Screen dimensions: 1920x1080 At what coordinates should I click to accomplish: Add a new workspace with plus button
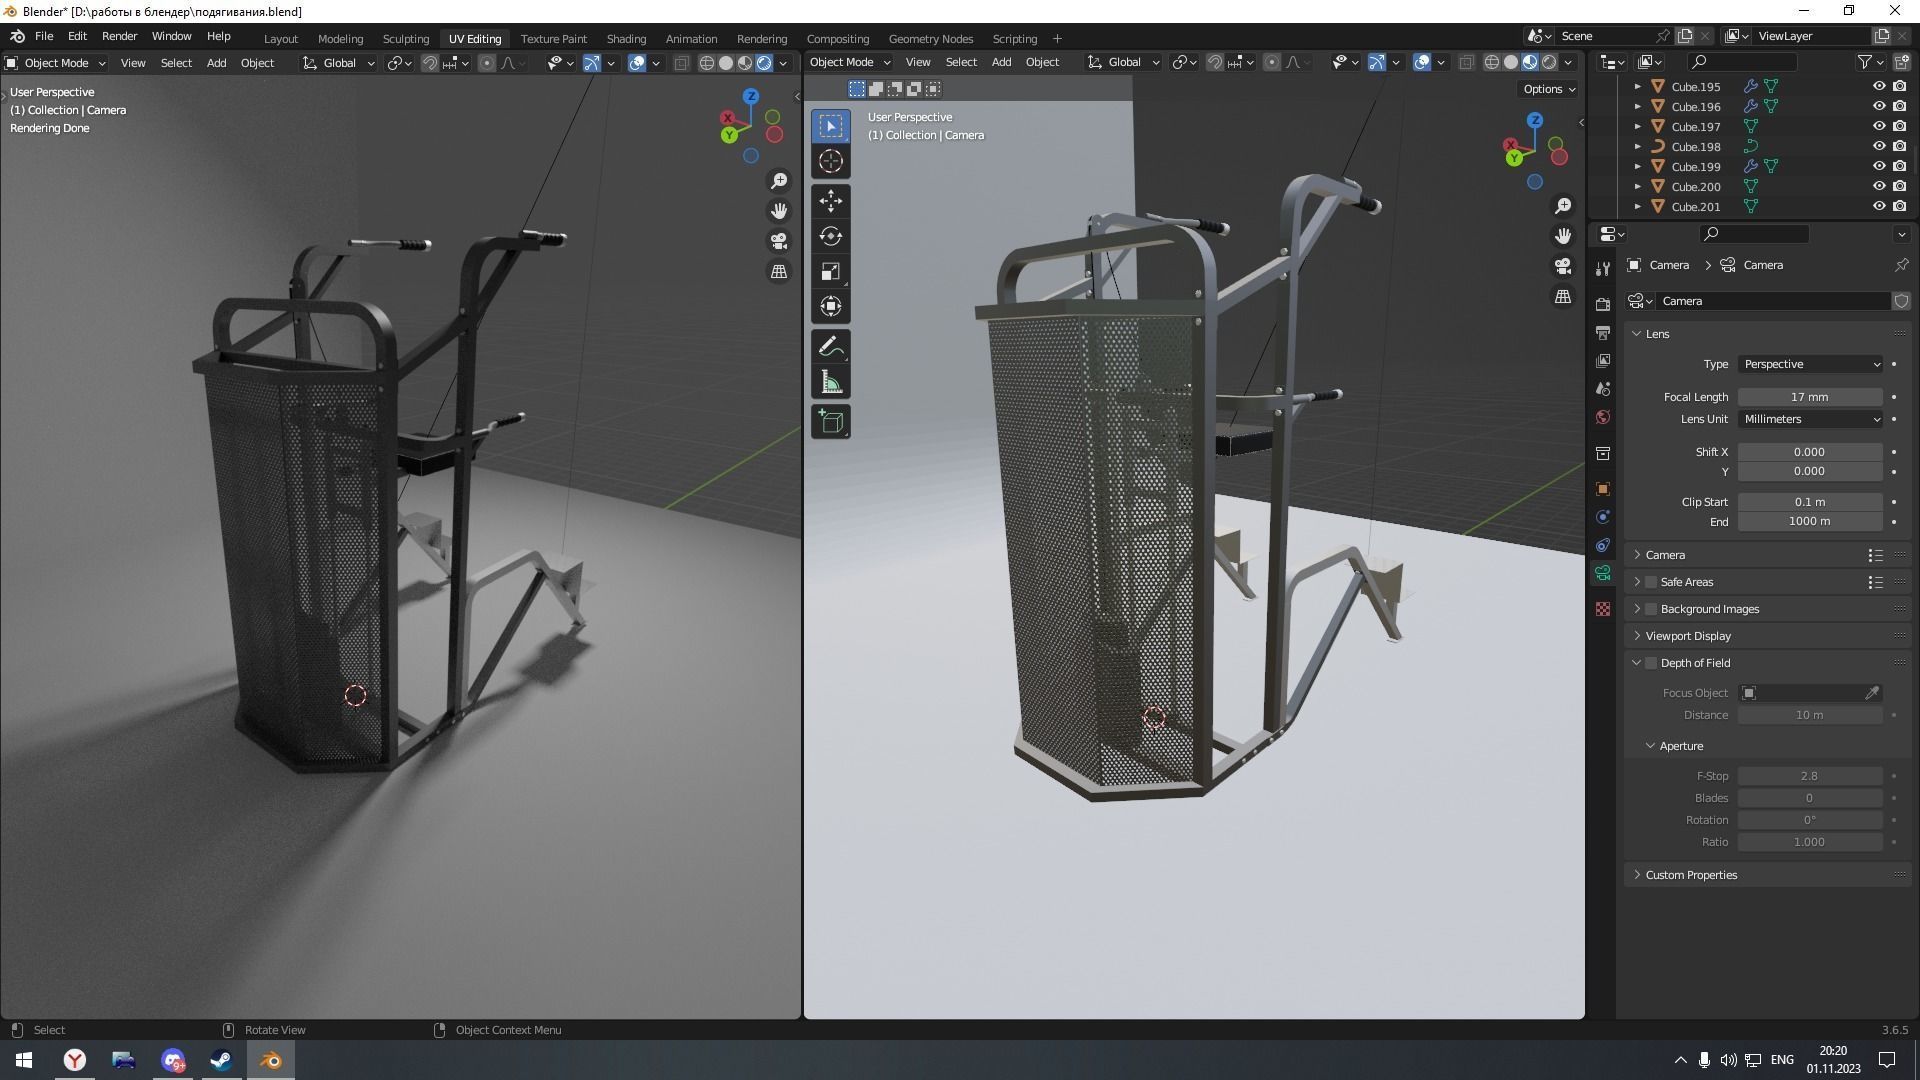[x=1057, y=38]
